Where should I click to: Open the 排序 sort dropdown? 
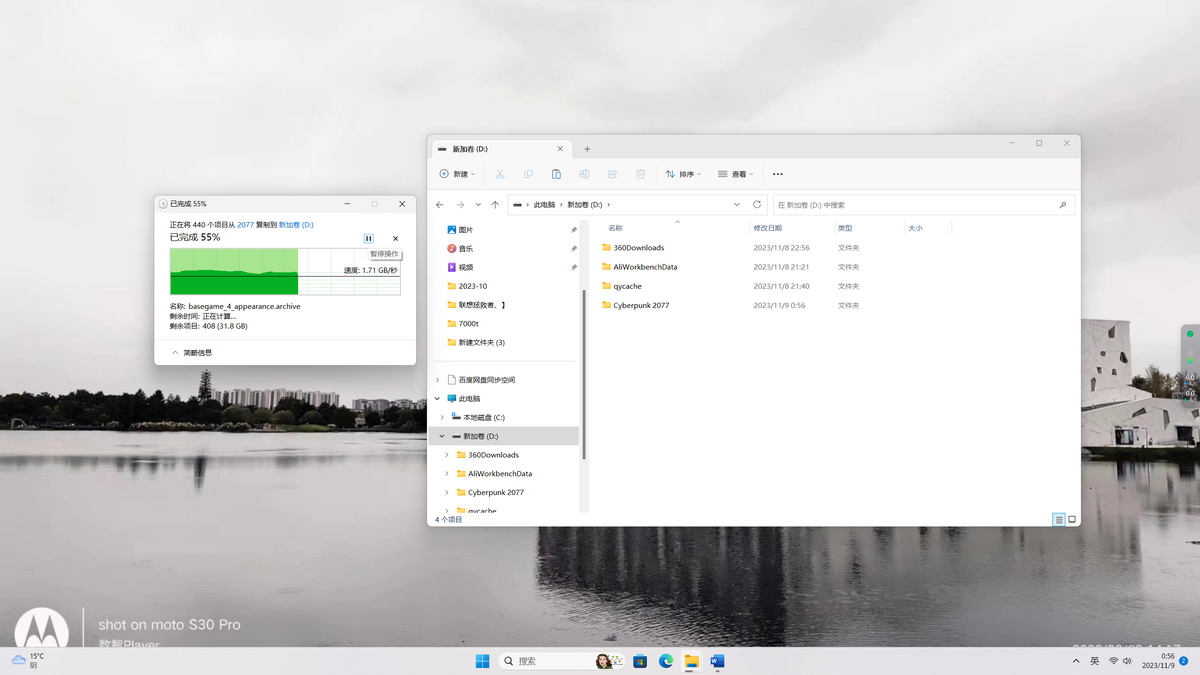[x=684, y=174]
